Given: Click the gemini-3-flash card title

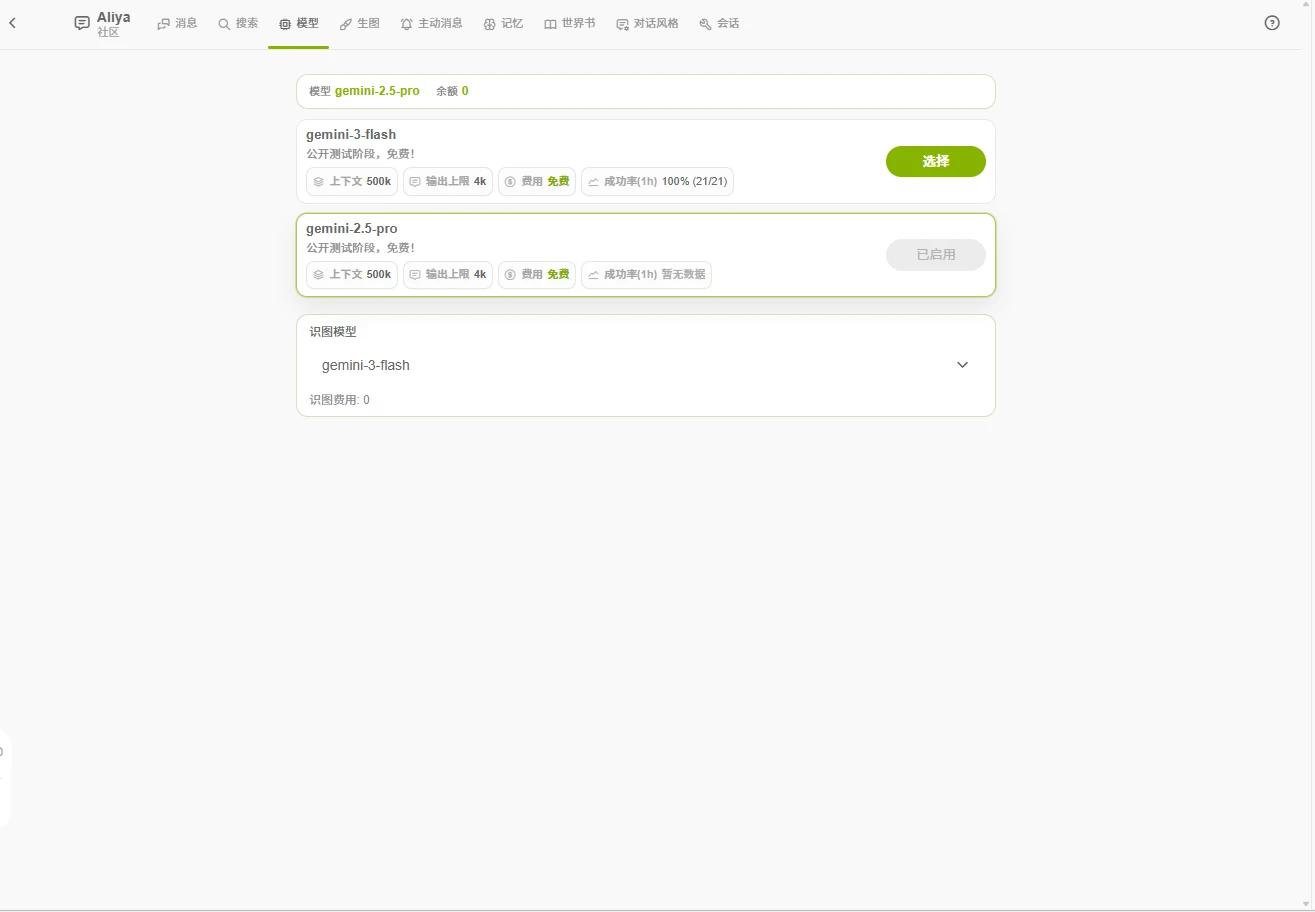Looking at the screenshot, I should pyautogui.click(x=351, y=134).
